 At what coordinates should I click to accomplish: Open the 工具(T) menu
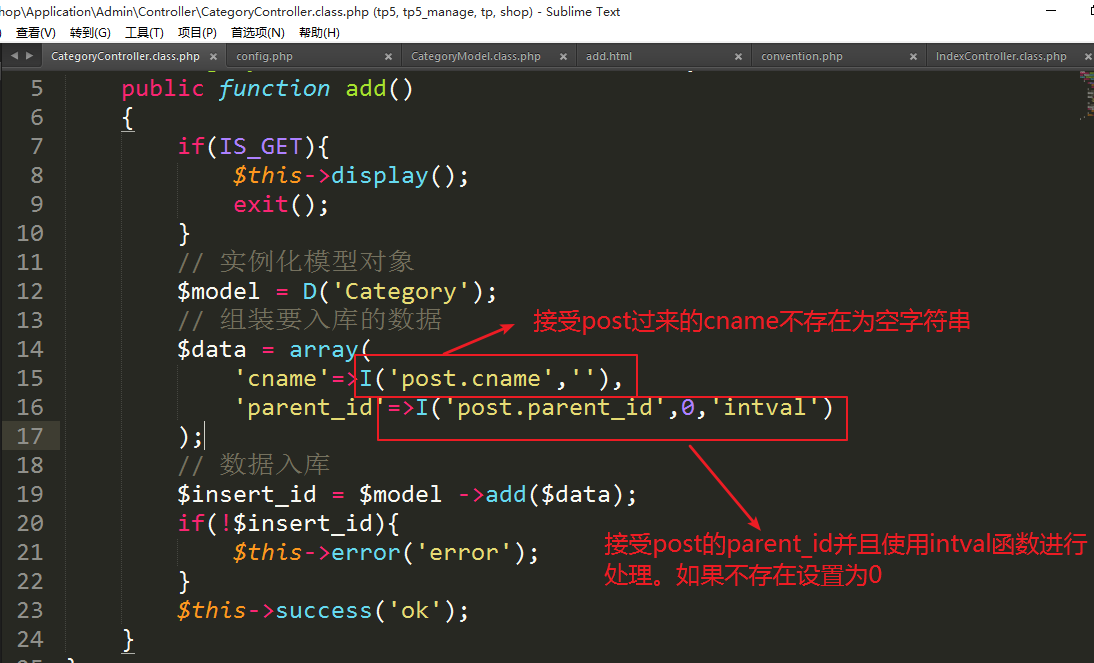tap(144, 33)
